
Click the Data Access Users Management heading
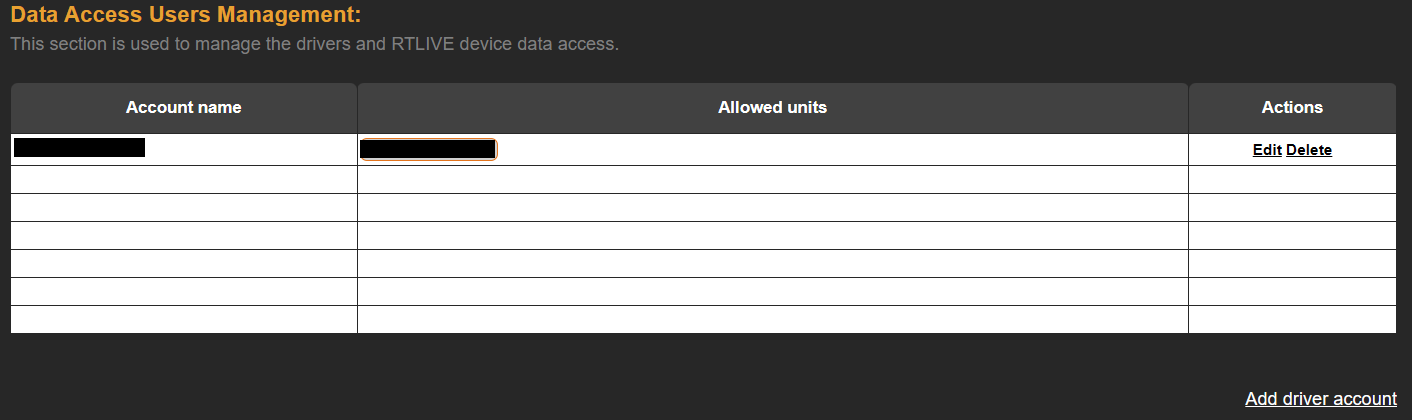(186, 15)
